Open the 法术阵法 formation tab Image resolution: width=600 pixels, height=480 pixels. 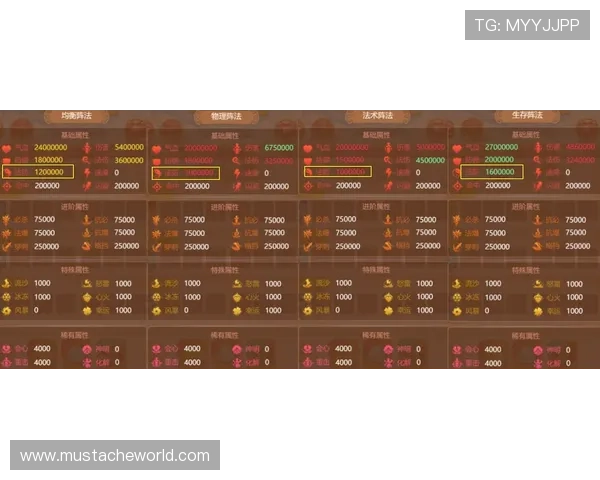[377, 116]
